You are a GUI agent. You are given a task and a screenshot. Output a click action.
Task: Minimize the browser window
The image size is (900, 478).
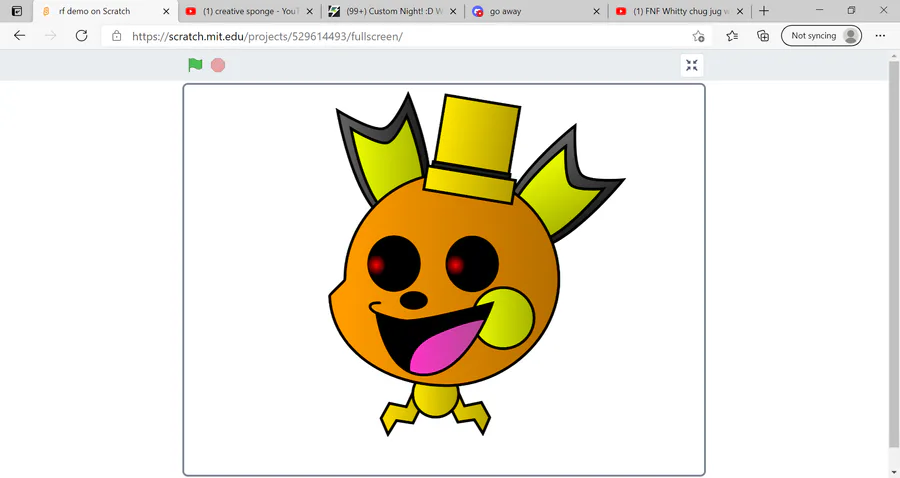819,10
